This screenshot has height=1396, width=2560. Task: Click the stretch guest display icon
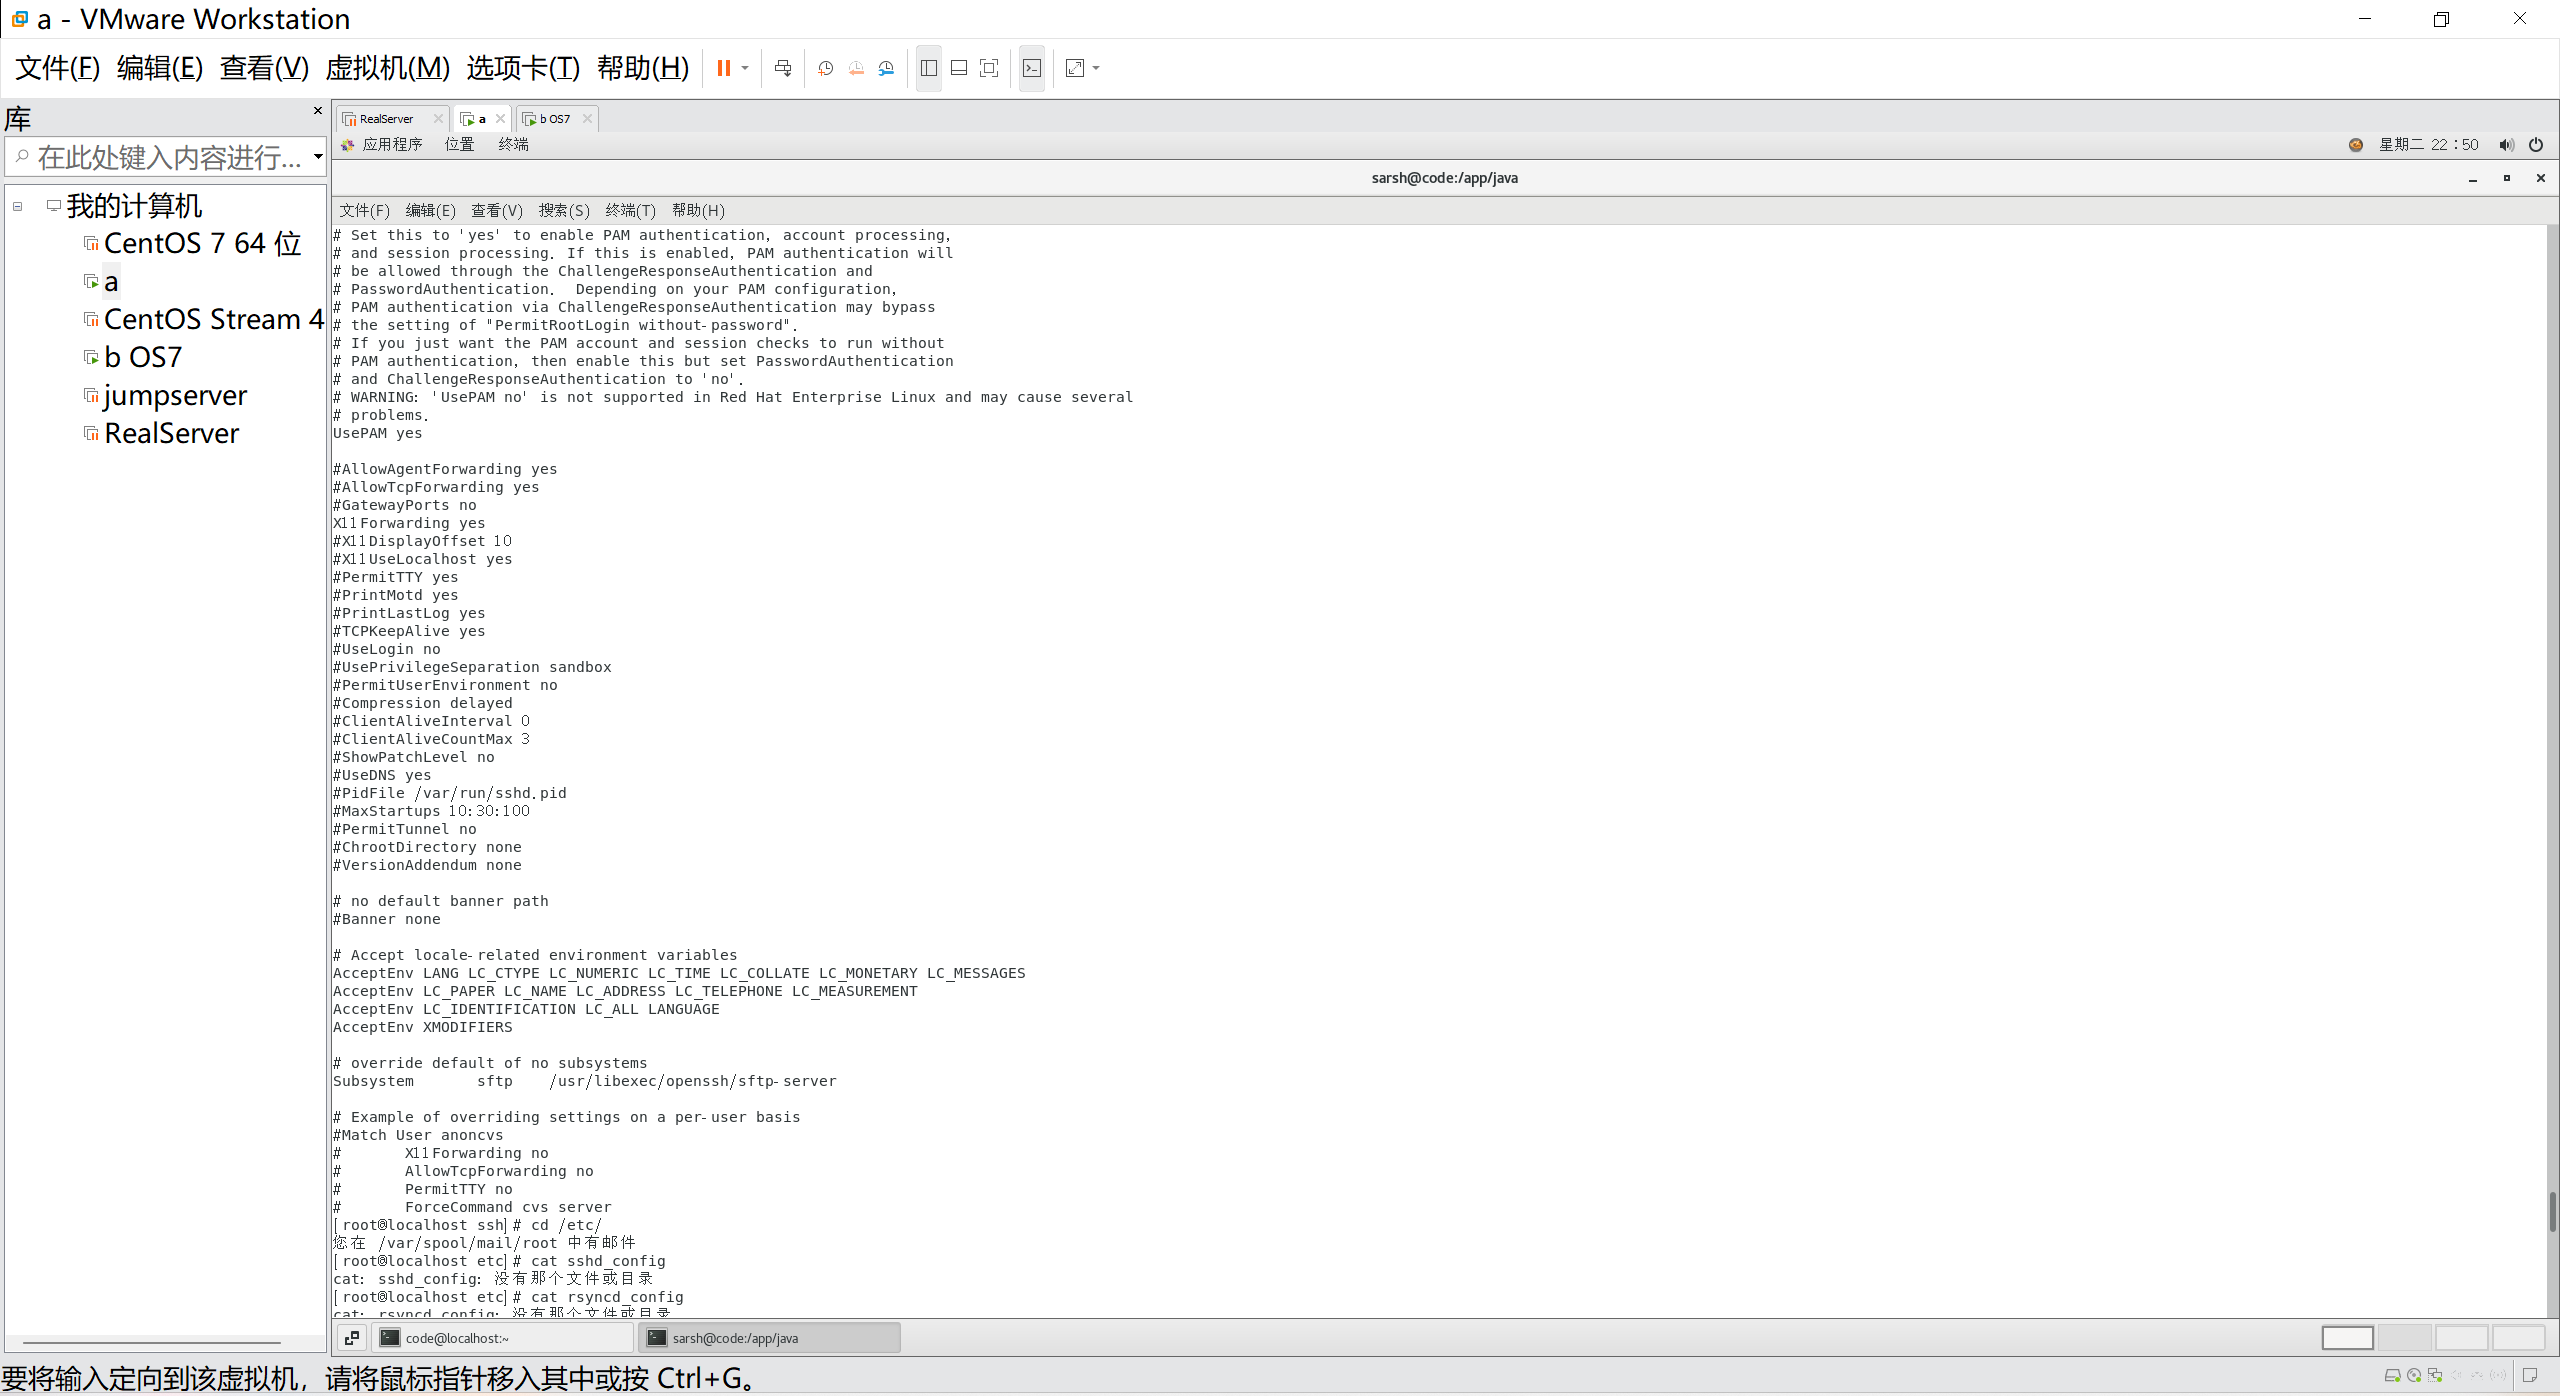pyautogui.click(x=1075, y=68)
